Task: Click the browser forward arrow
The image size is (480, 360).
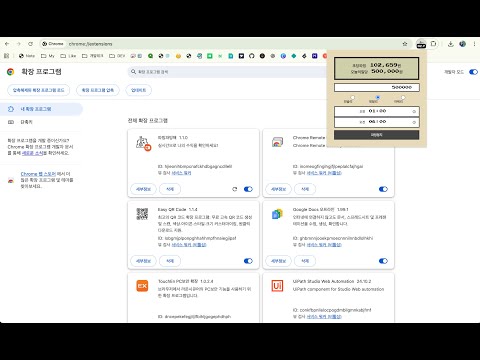Action: (x=19, y=44)
